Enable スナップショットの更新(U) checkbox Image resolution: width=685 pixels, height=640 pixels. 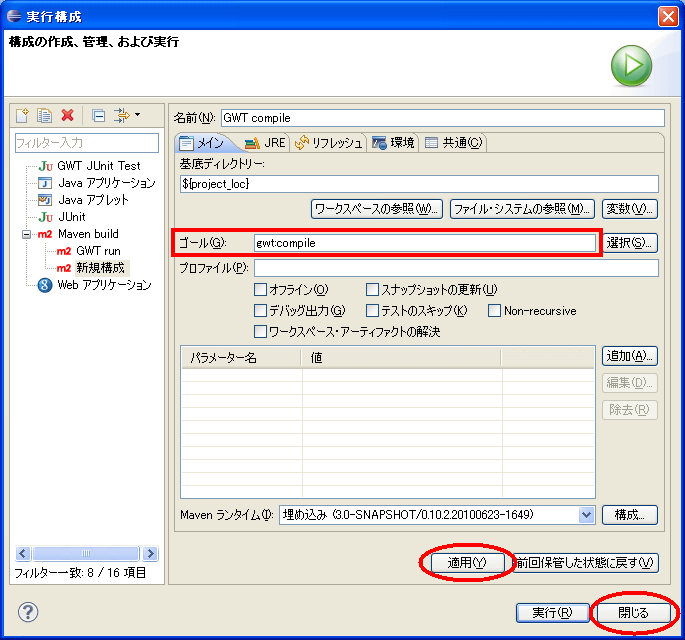pyautogui.click(x=372, y=290)
